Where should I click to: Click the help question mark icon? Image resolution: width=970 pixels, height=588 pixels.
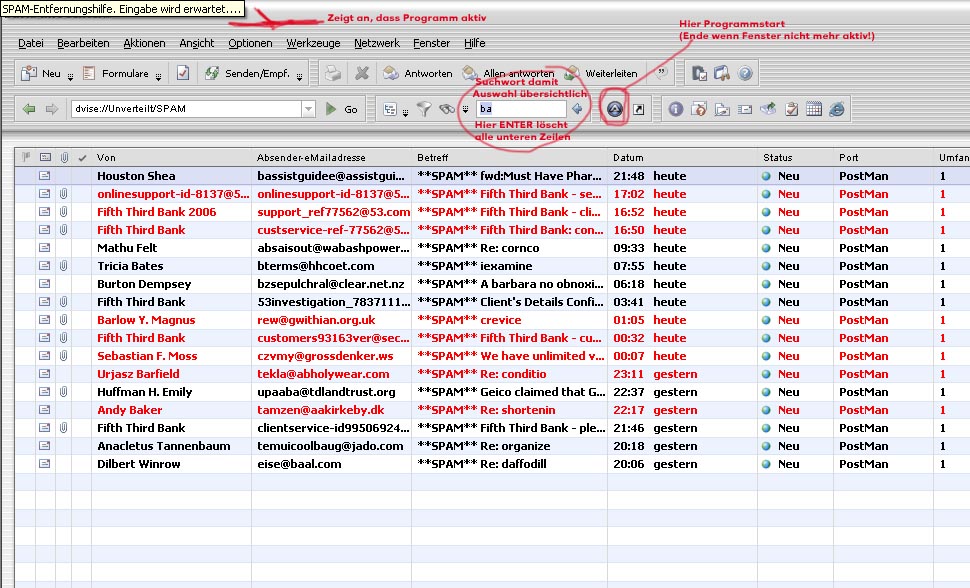[x=745, y=73]
